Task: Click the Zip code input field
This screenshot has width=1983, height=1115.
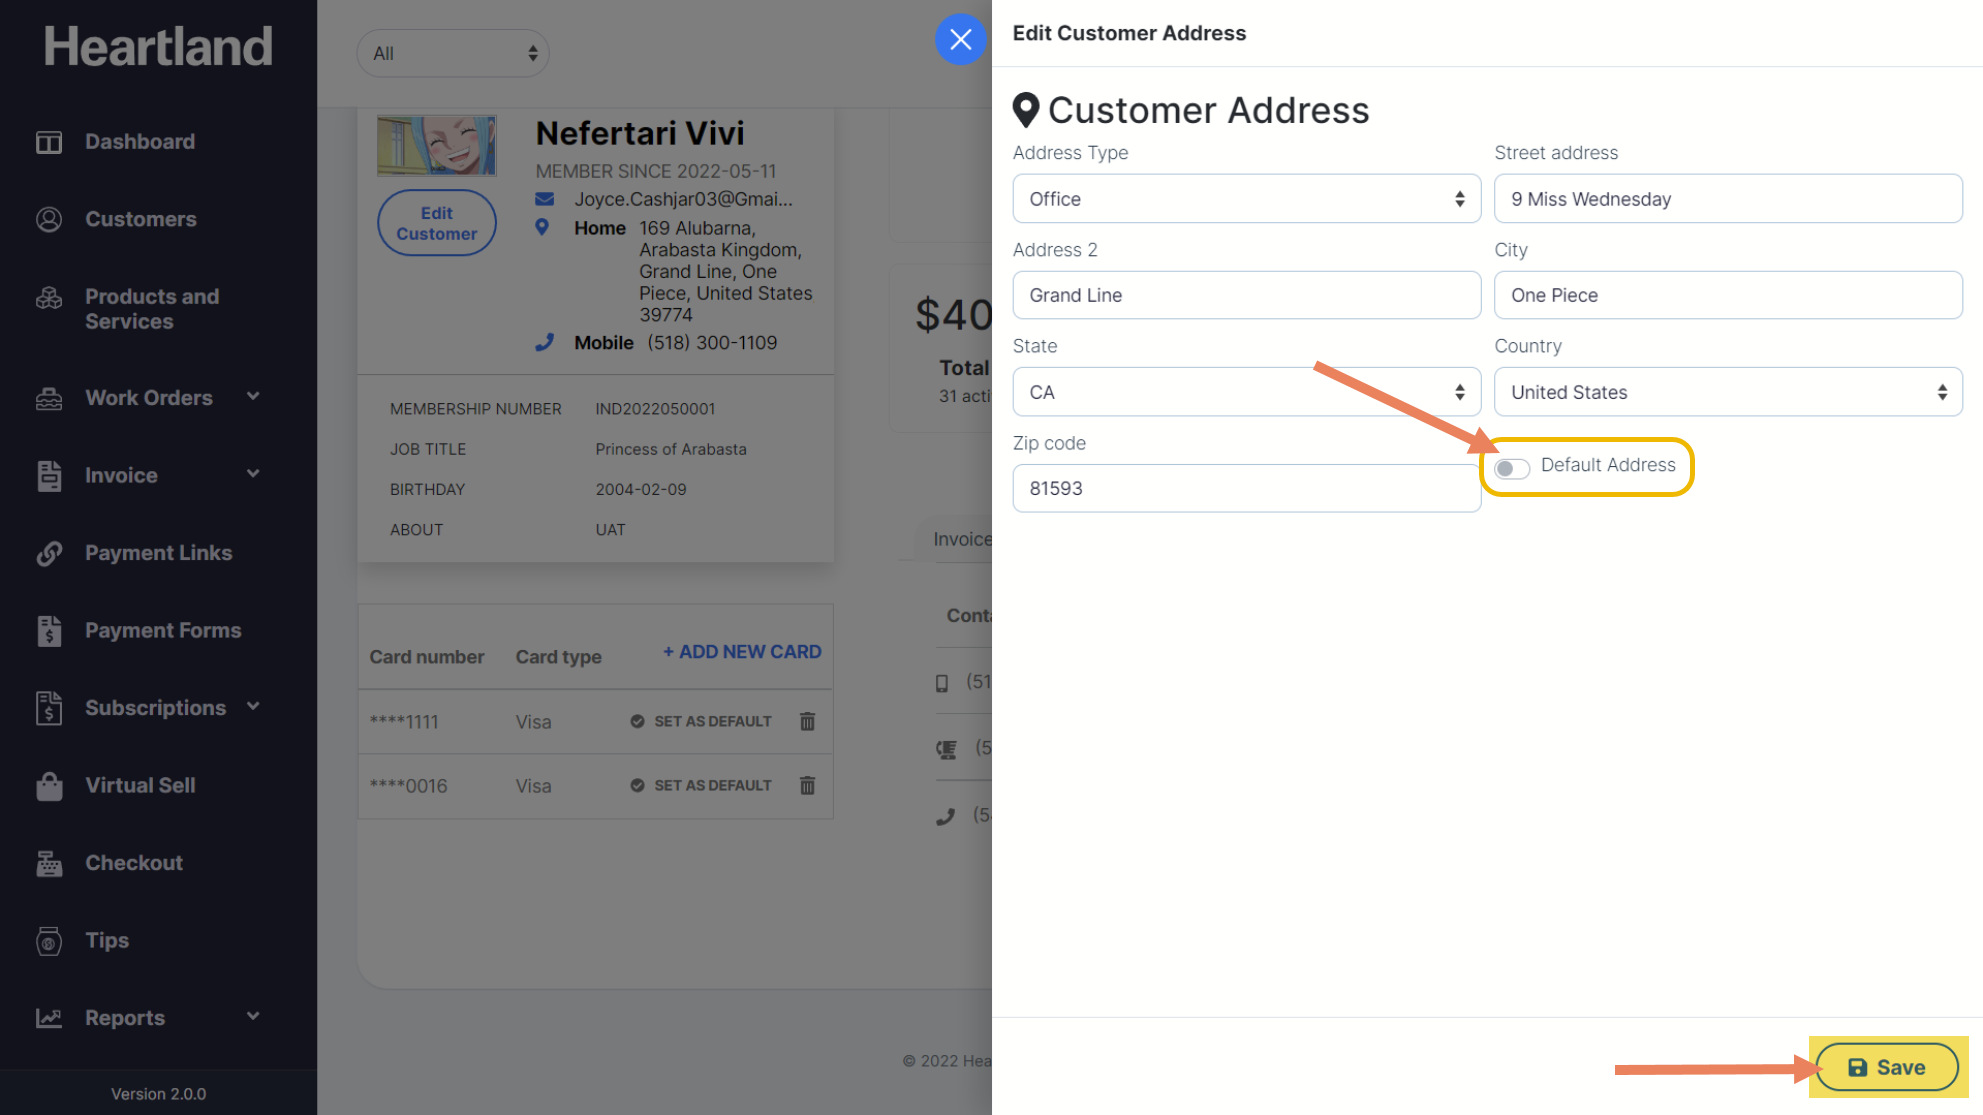Action: (1245, 488)
